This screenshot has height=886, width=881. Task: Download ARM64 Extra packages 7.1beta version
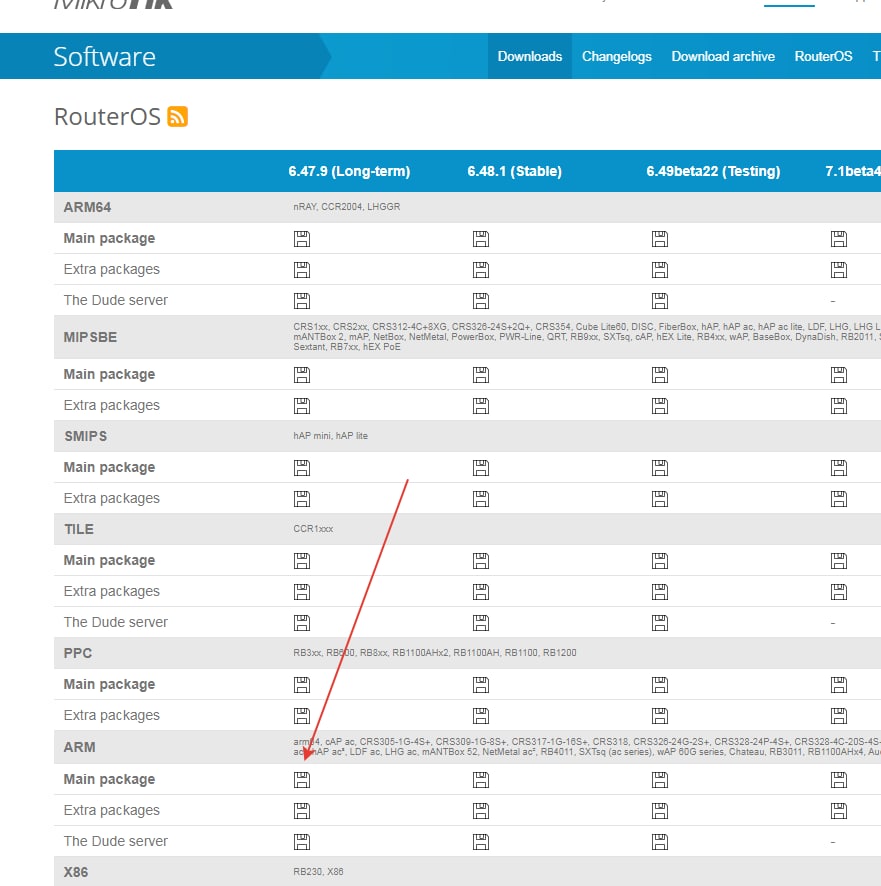pos(839,270)
